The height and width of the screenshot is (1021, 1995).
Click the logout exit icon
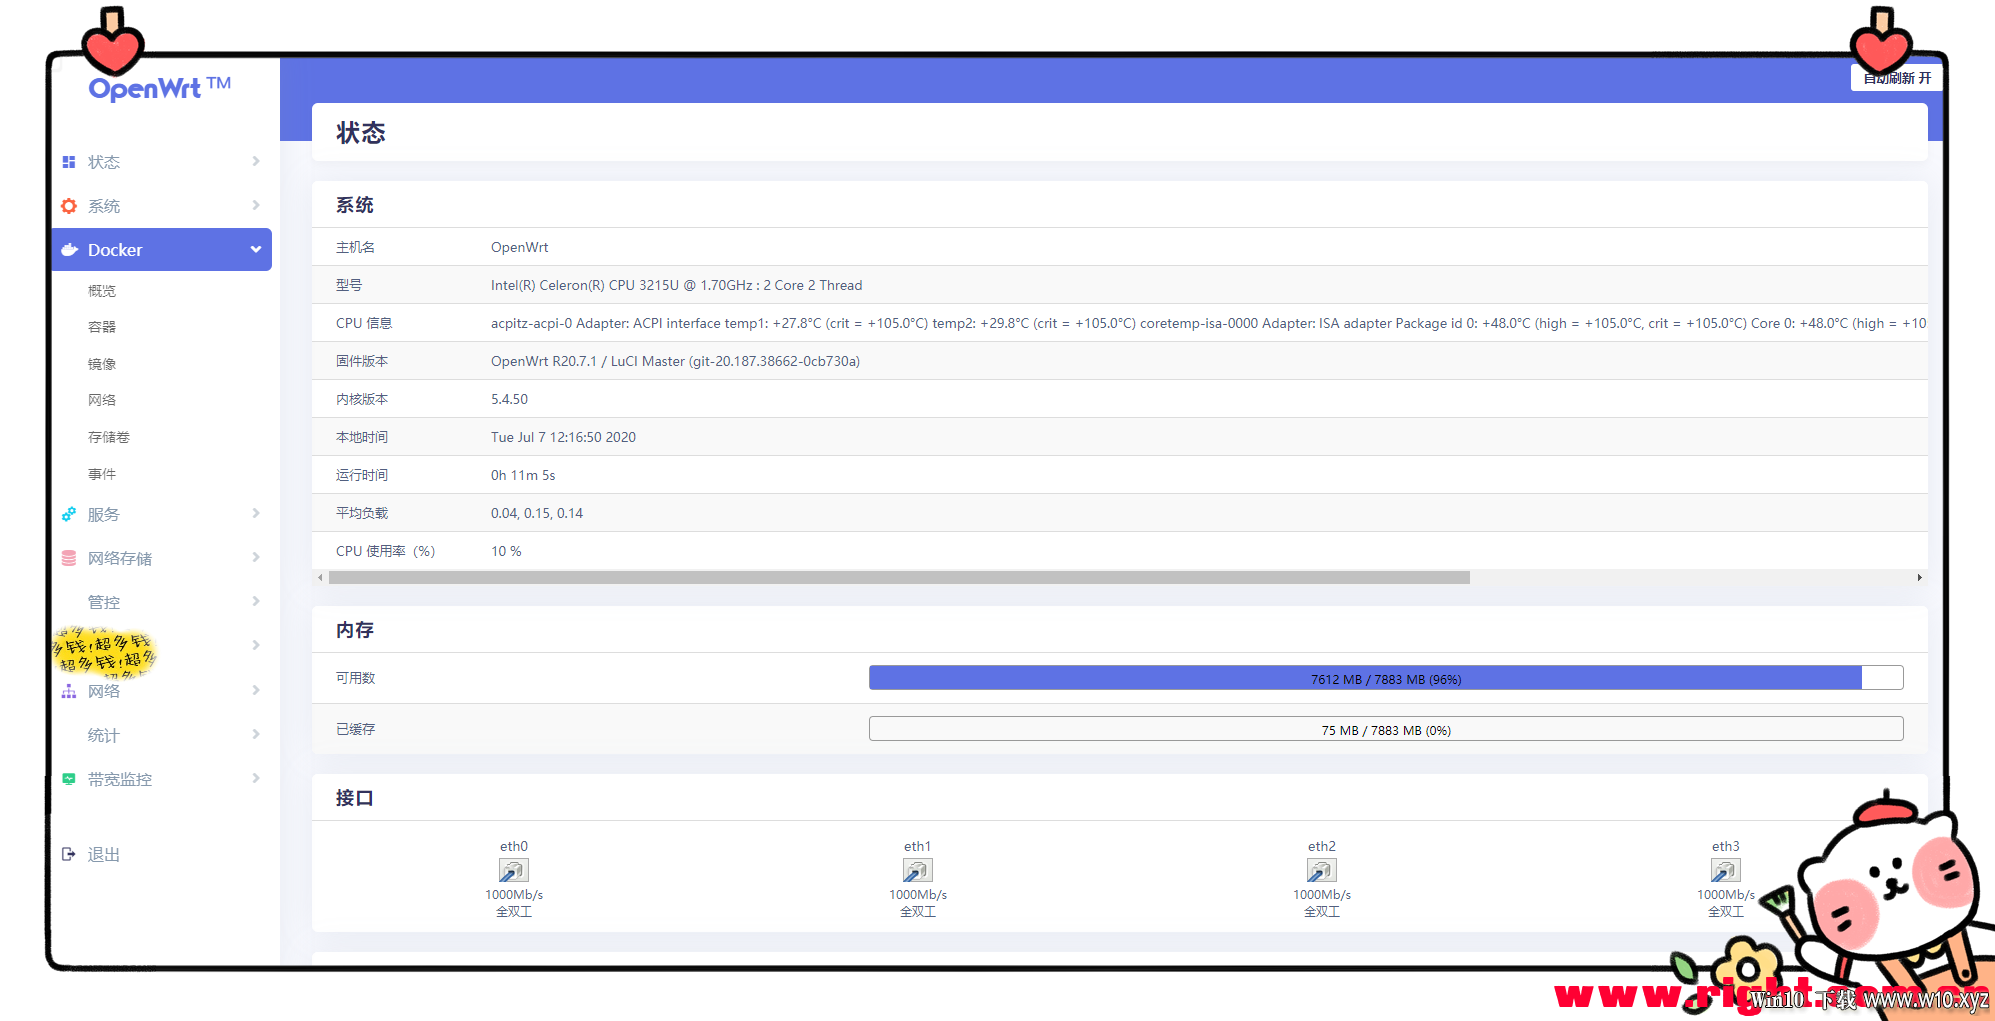click(x=69, y=854)
